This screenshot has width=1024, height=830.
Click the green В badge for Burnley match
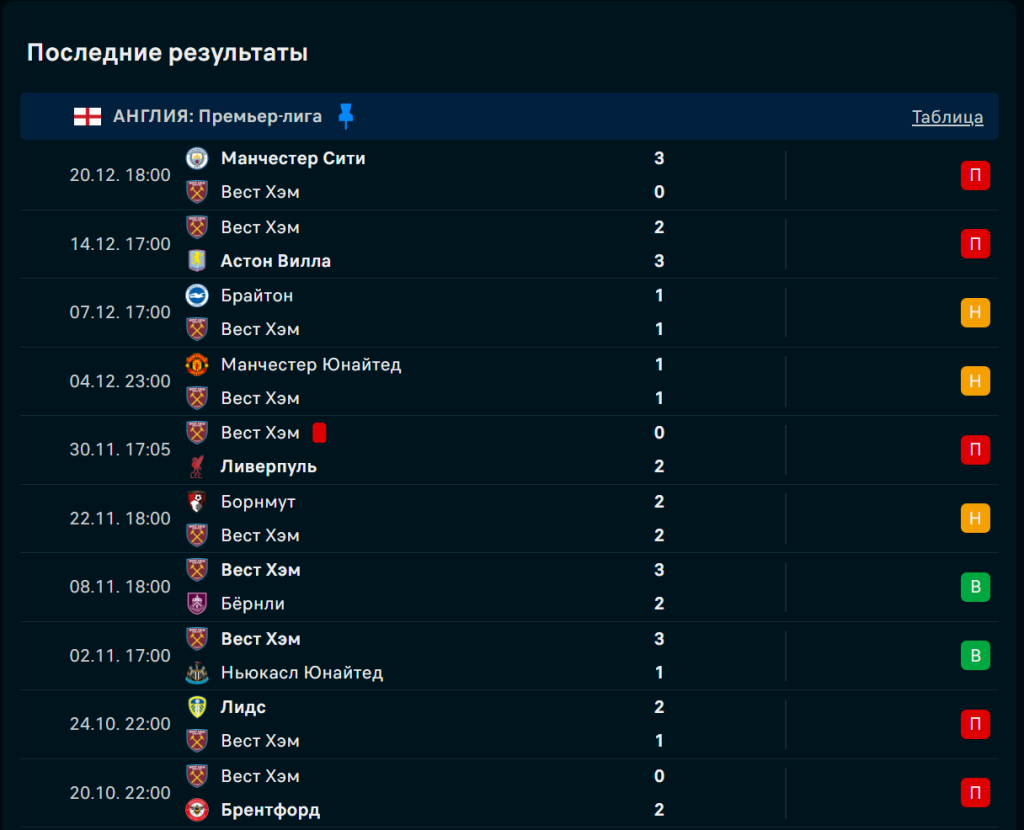pyautogui.click(x=975, y=587)
